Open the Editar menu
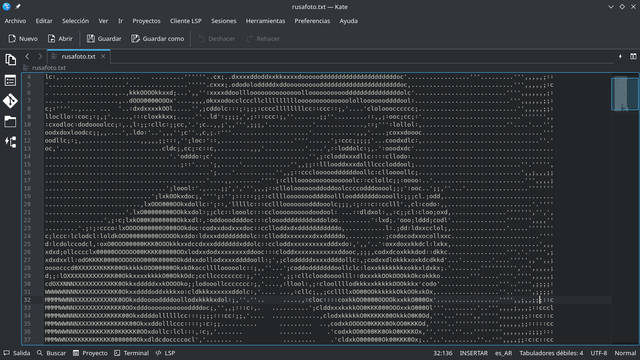Image resolution: width=640 pixels, height=360 pixels. pos(44,21)
